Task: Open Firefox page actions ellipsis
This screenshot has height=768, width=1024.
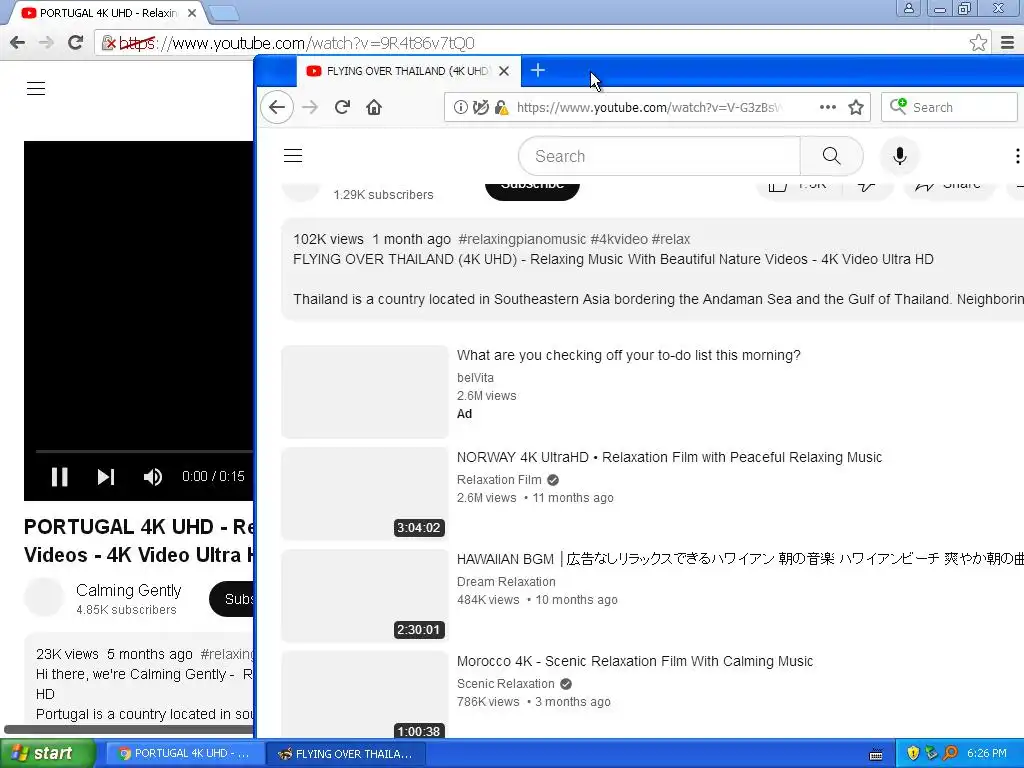Action: coord(827,107)
